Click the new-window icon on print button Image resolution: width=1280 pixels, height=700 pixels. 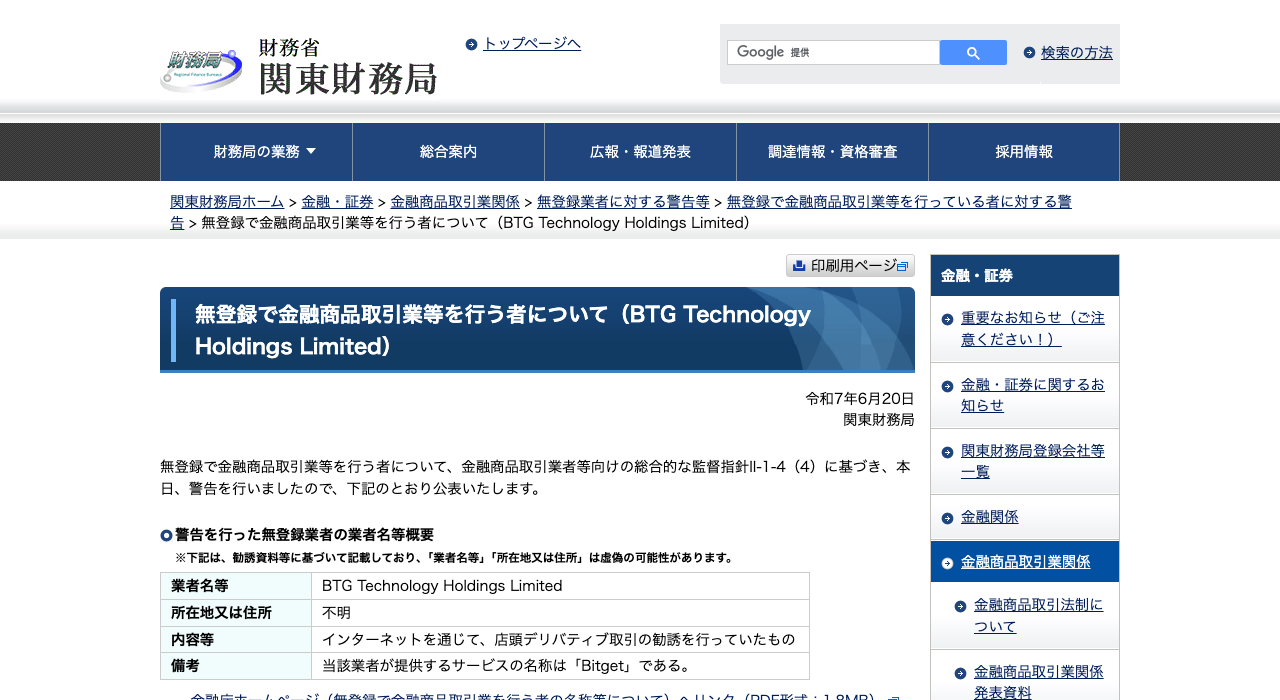902,266
